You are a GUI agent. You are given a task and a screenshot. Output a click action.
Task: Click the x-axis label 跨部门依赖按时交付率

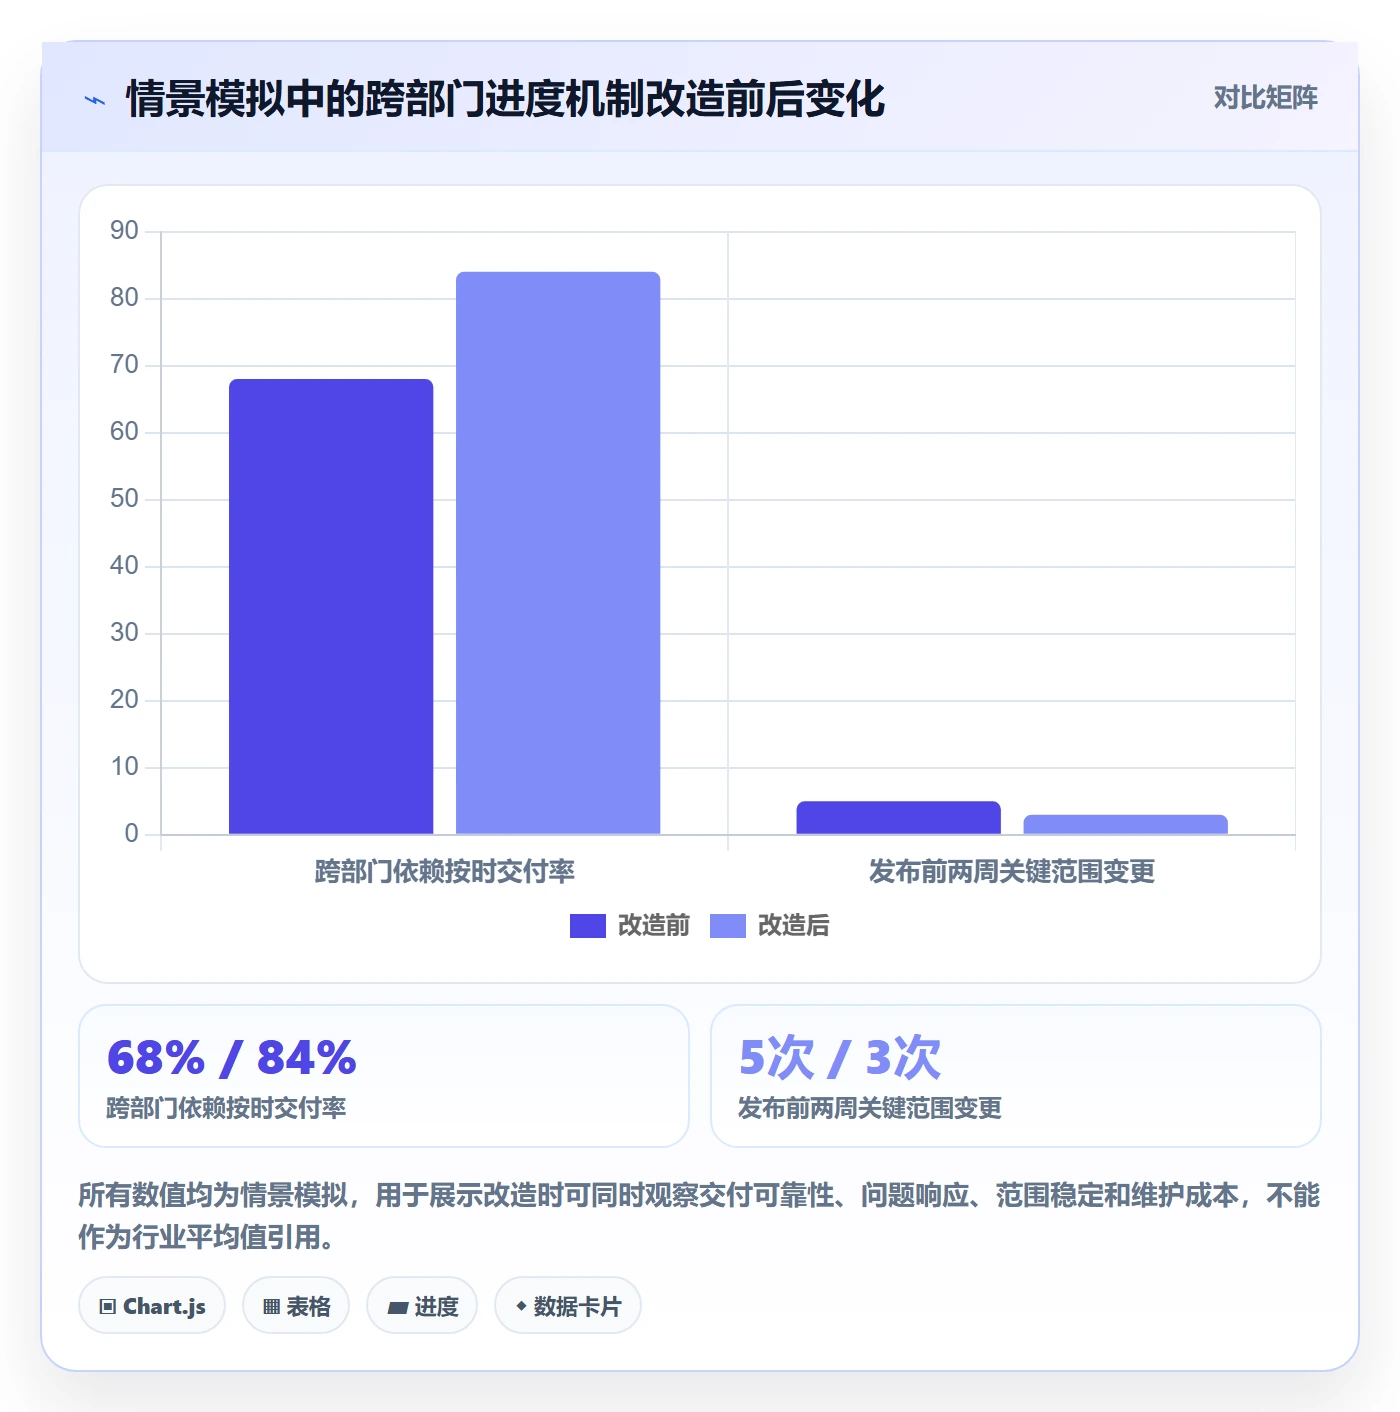coord(445,872)
